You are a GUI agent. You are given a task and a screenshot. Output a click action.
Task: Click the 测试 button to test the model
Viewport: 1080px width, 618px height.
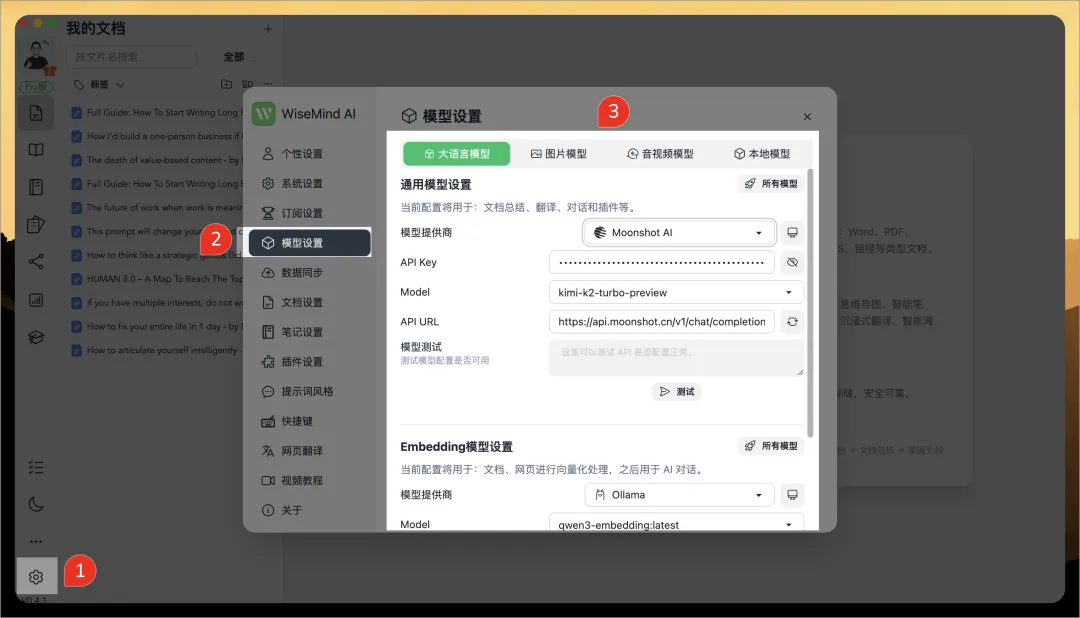tap(676, 393)
